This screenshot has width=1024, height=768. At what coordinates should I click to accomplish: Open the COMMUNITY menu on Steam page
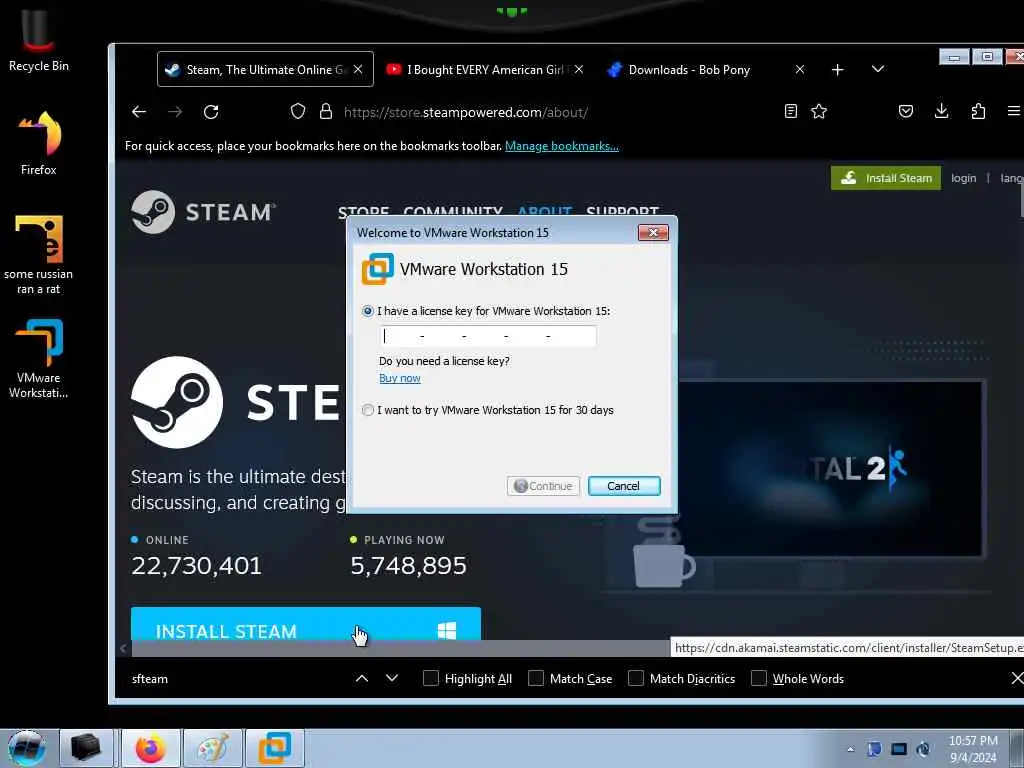click(453, 212)
